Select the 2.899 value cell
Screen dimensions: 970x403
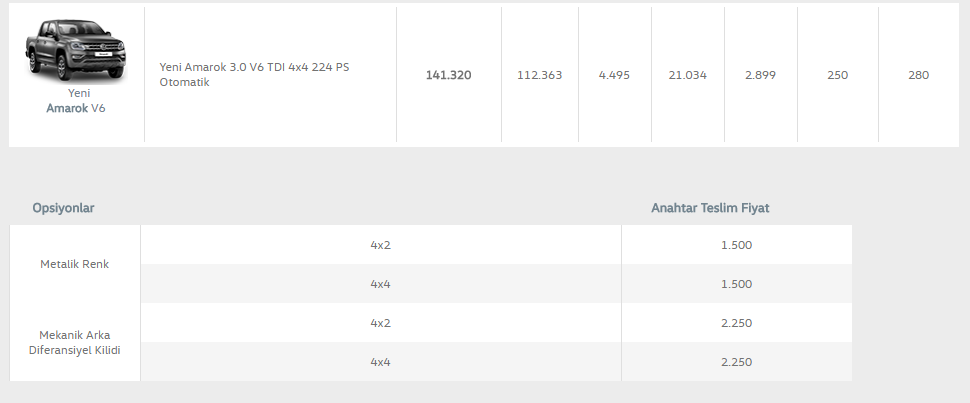point(760,75)
